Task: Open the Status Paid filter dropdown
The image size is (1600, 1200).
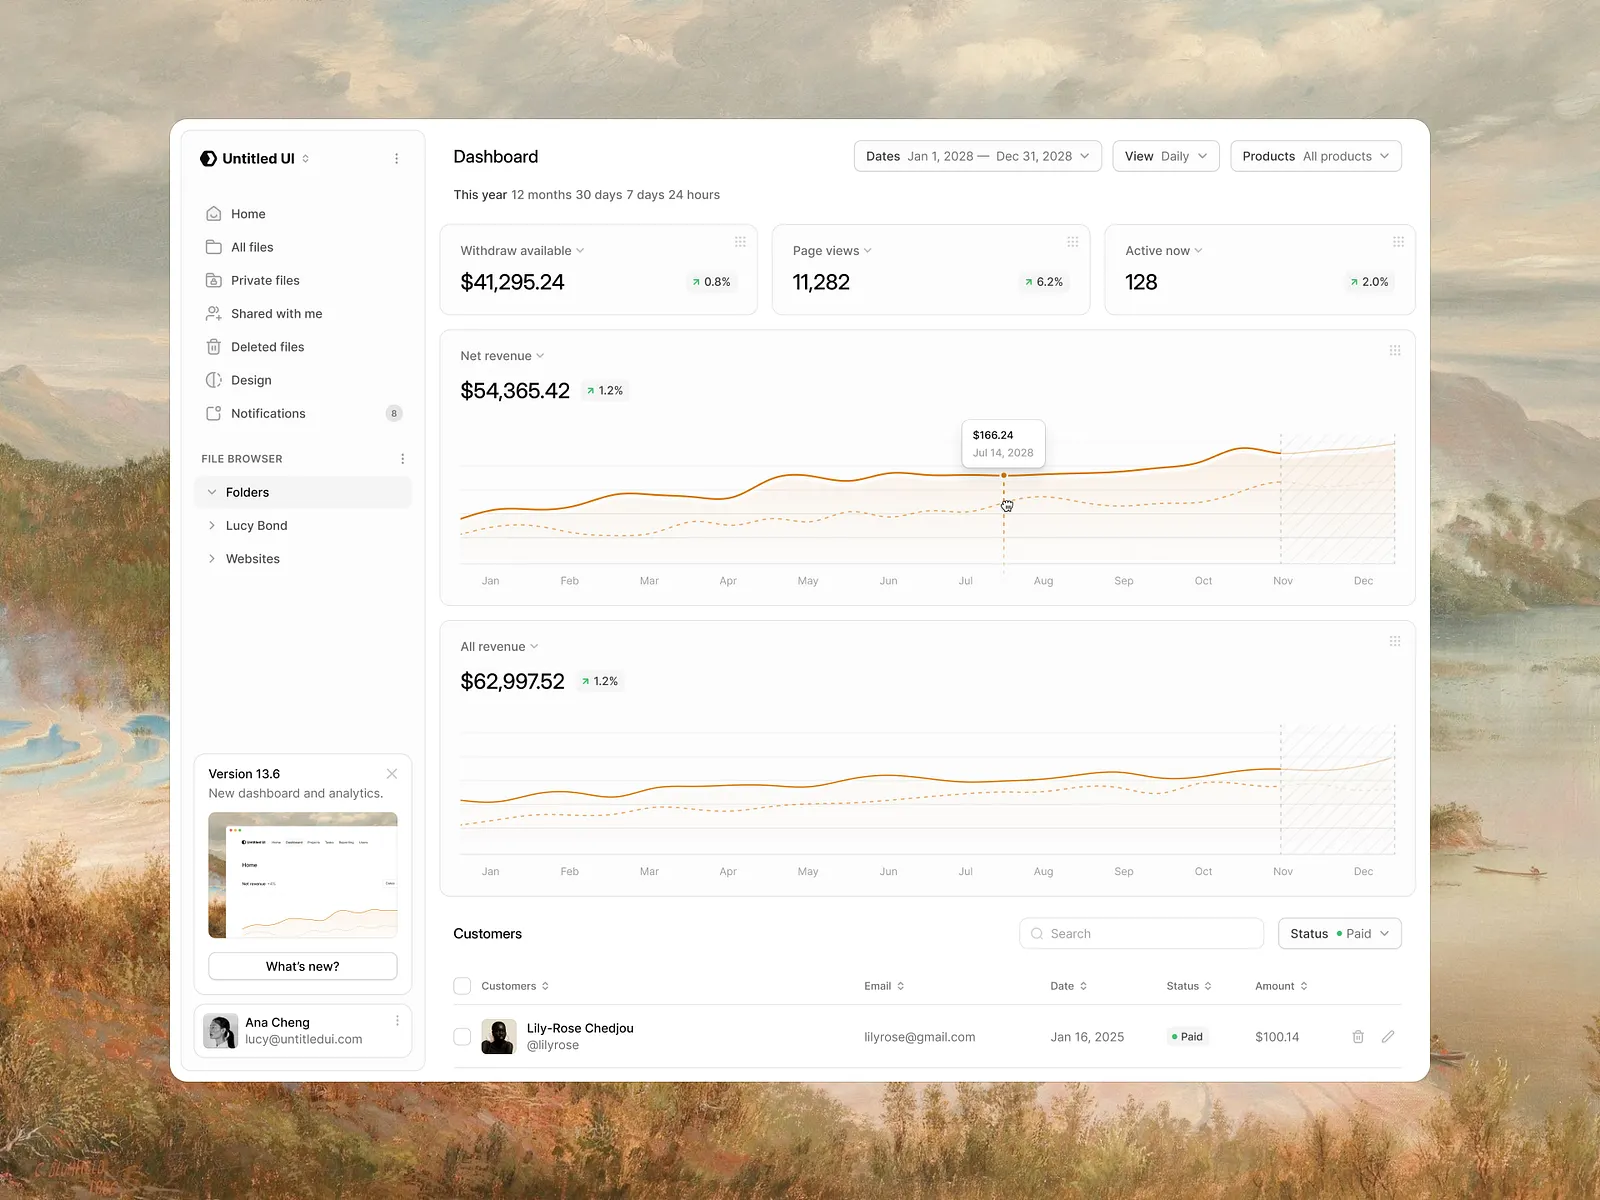Action: 1340,934
